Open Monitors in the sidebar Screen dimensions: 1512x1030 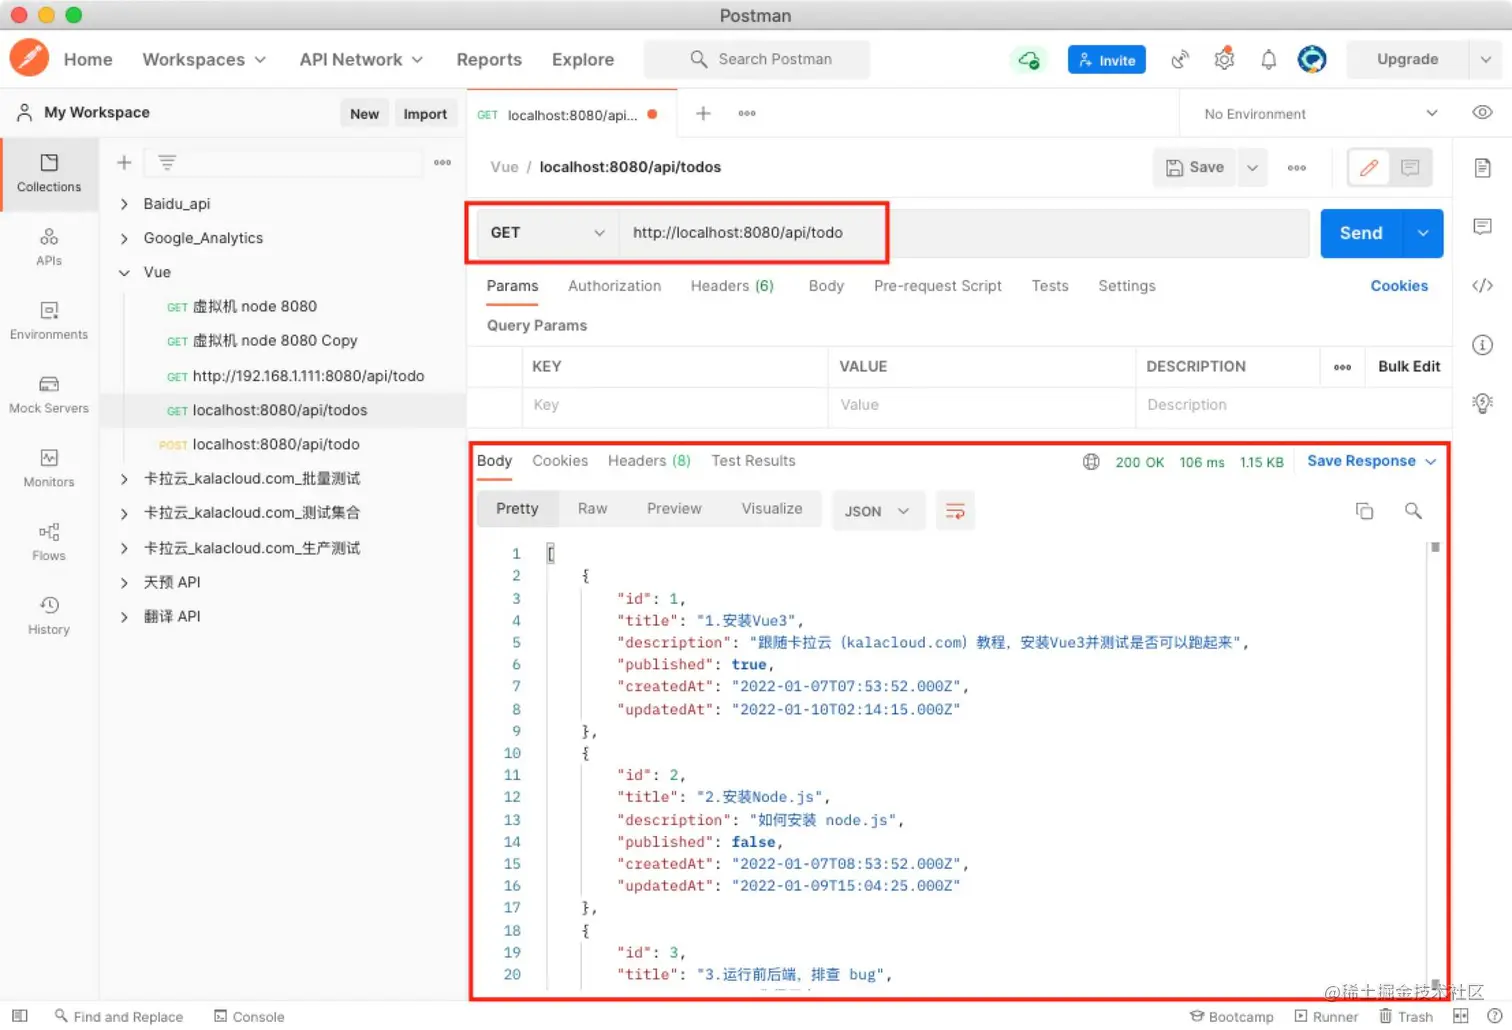tap(49, 469)
